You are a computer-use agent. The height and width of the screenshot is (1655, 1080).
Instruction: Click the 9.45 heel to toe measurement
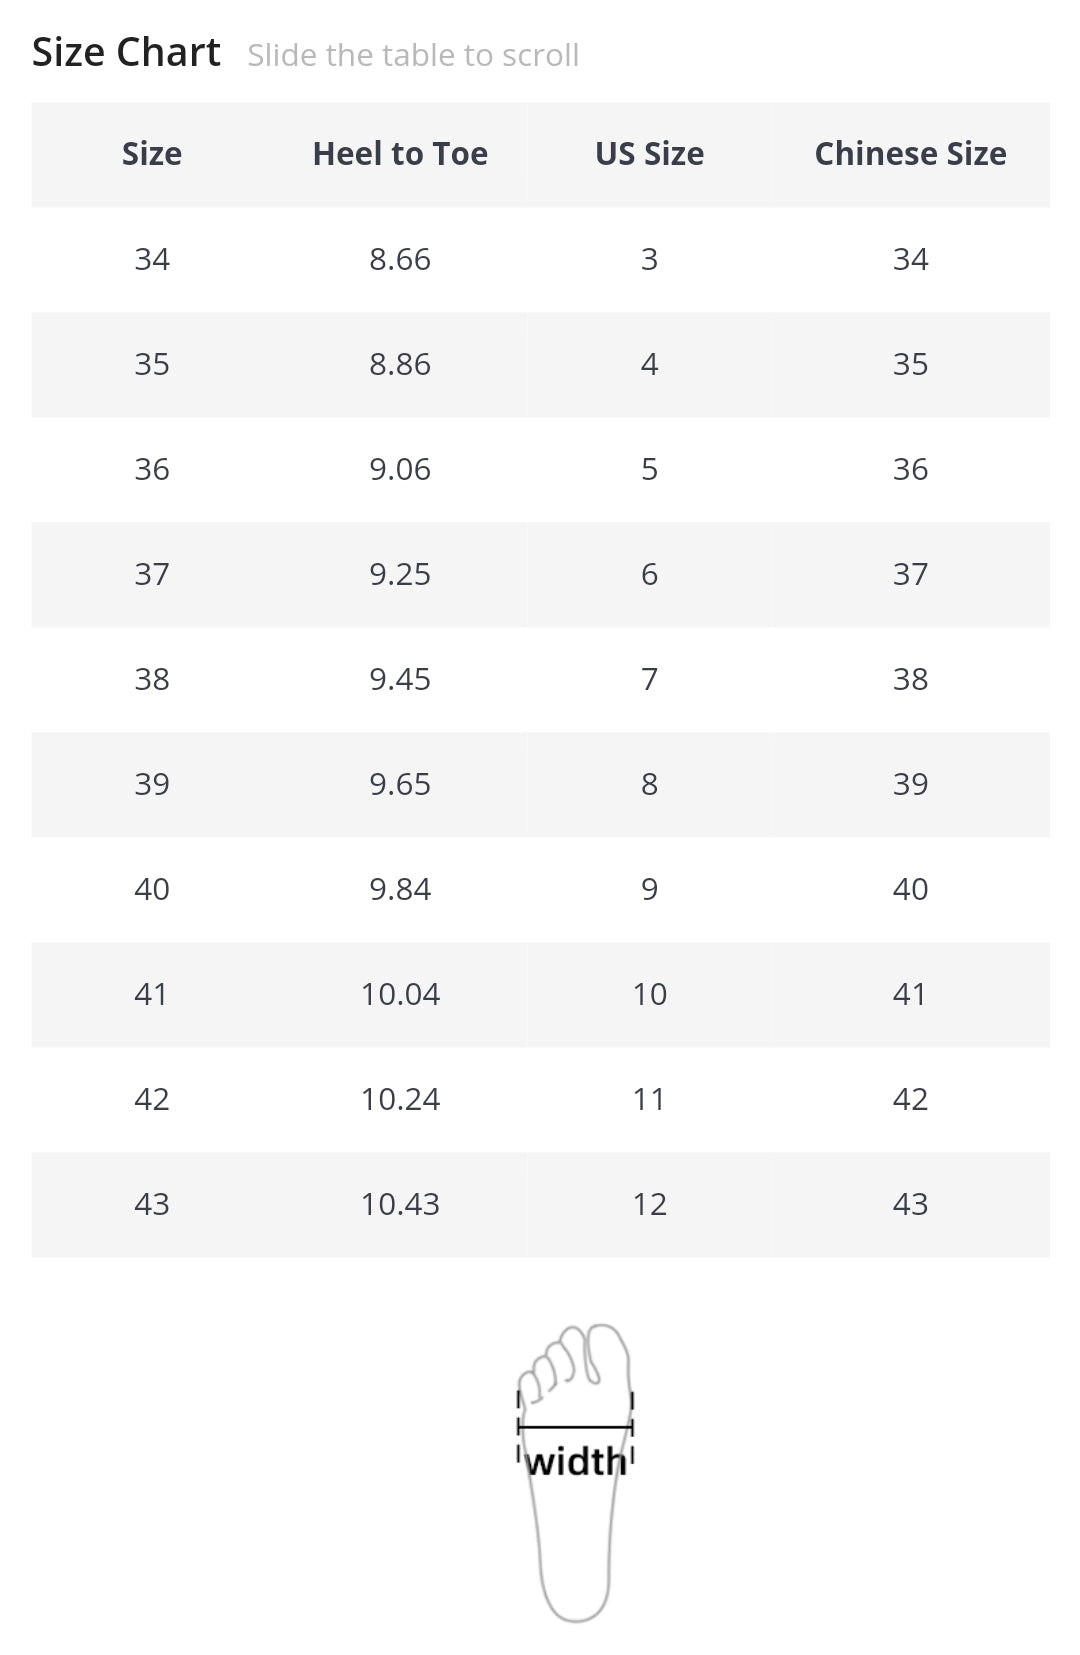(x=400, y=679)
